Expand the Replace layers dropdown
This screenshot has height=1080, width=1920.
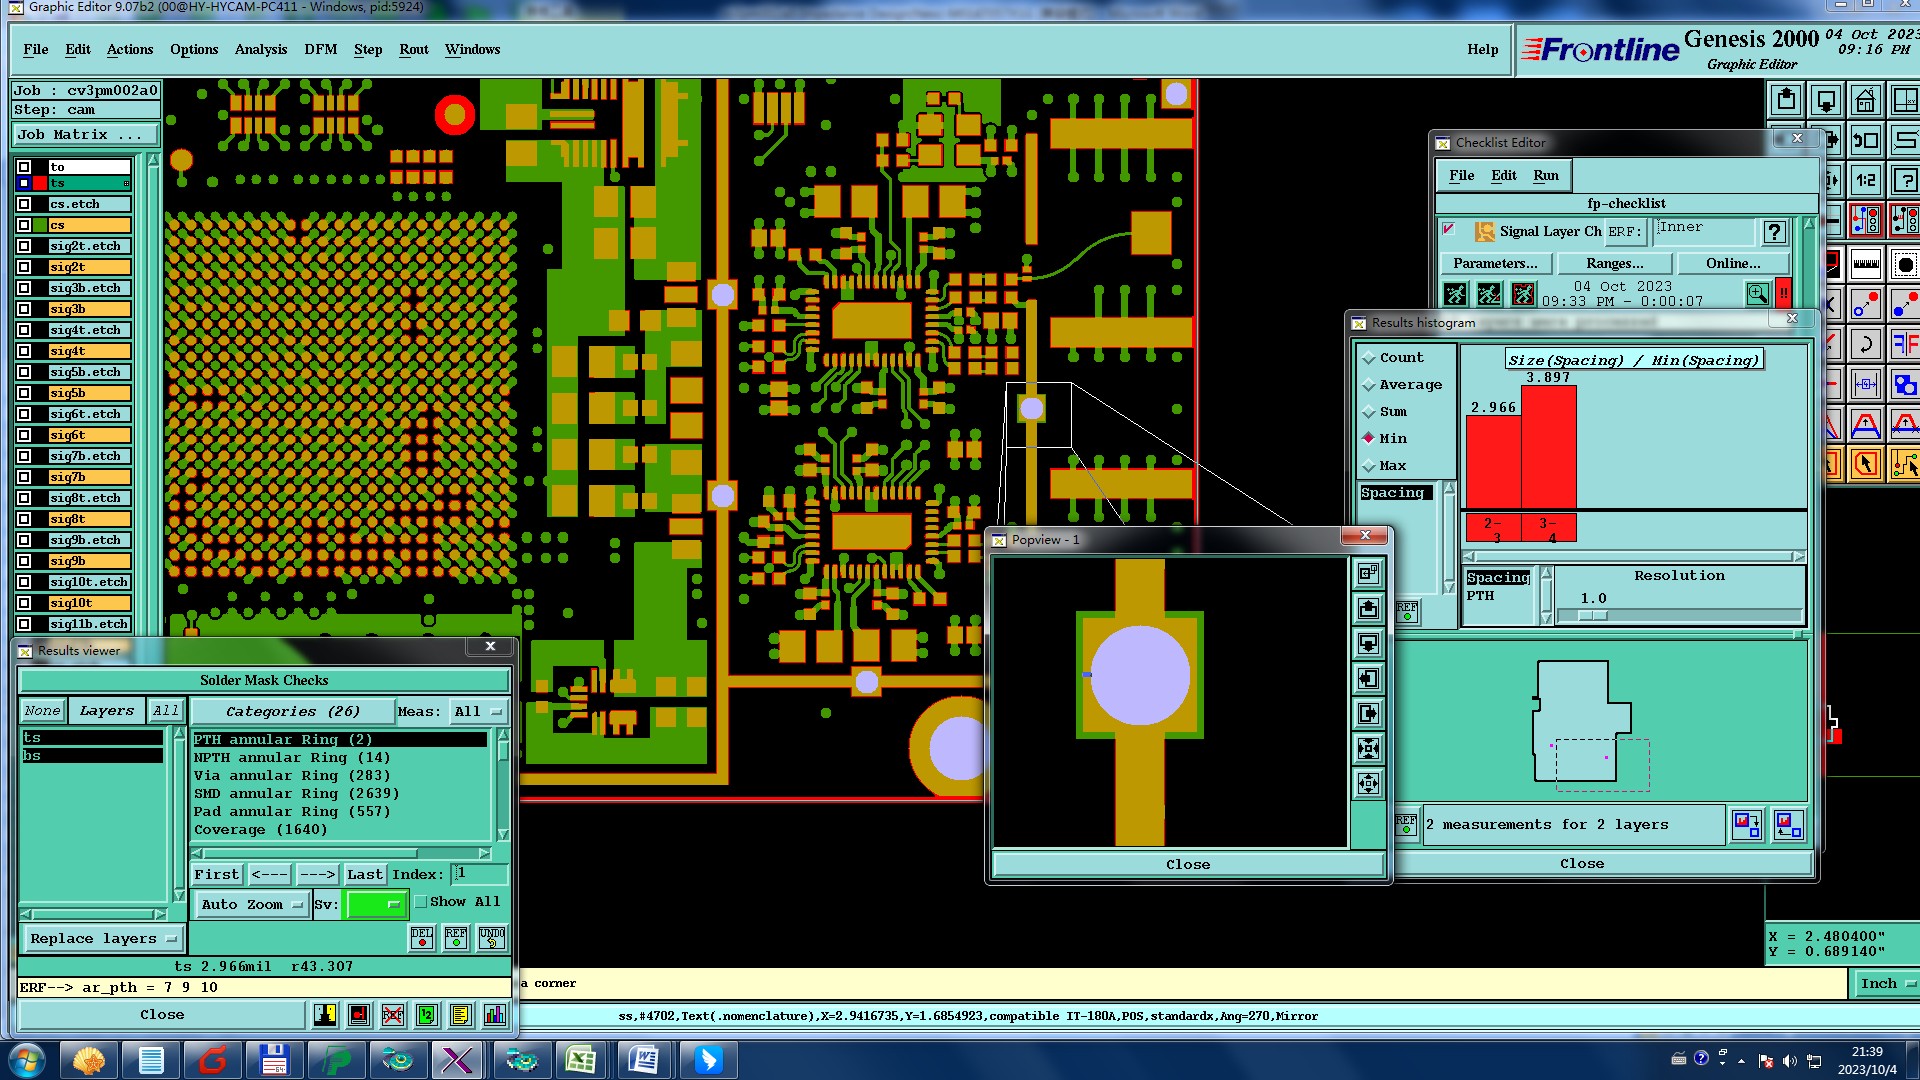[103, 938]
